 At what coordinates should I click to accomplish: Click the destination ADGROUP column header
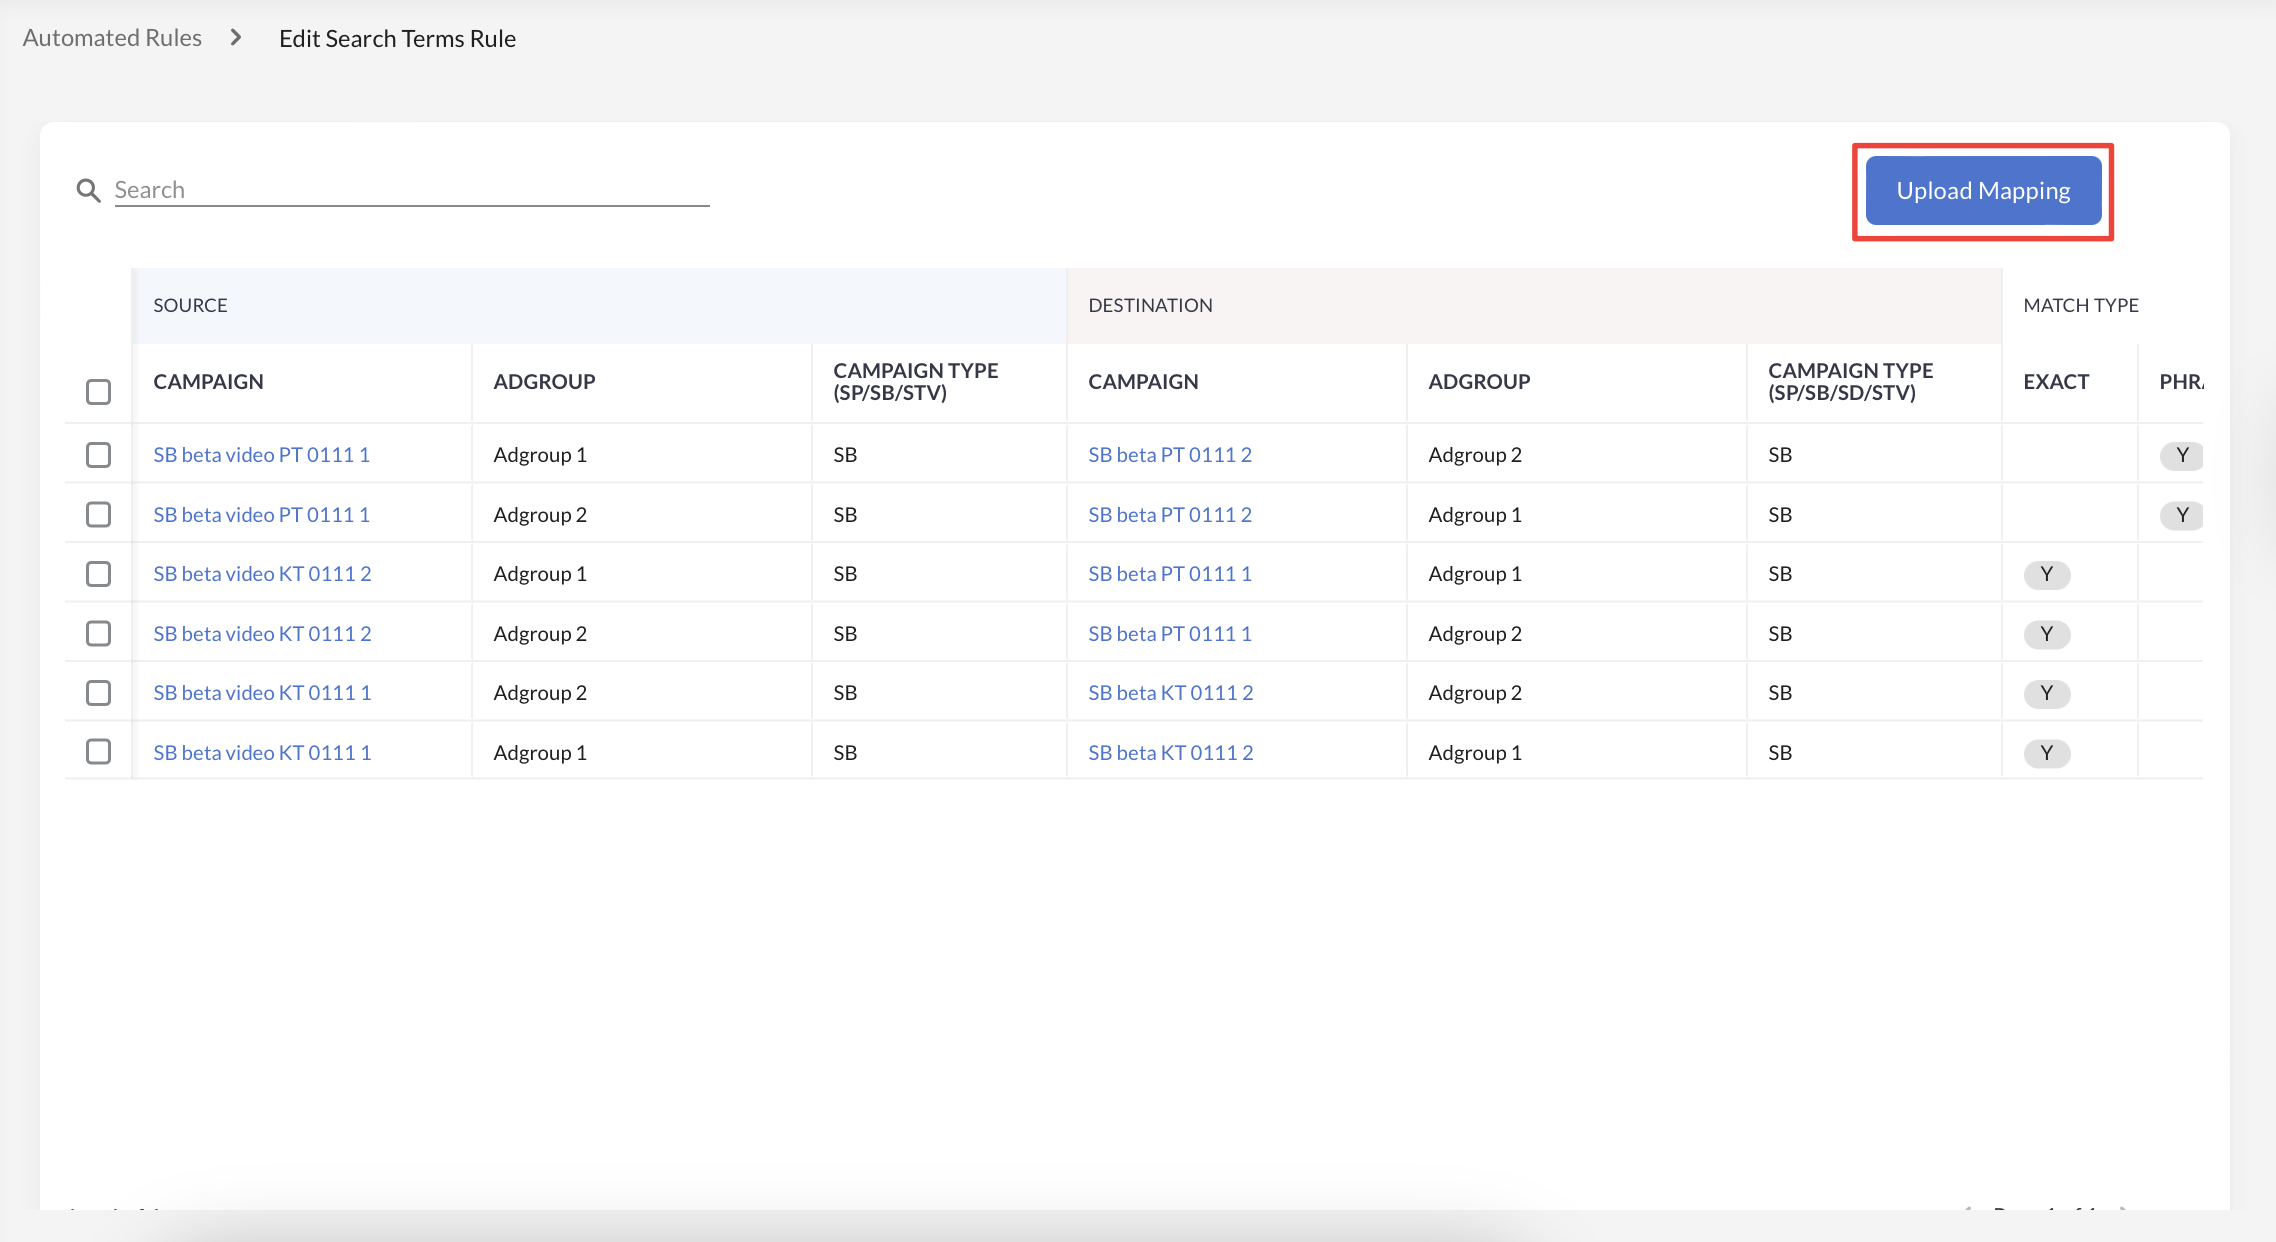tap(1478, 381)
